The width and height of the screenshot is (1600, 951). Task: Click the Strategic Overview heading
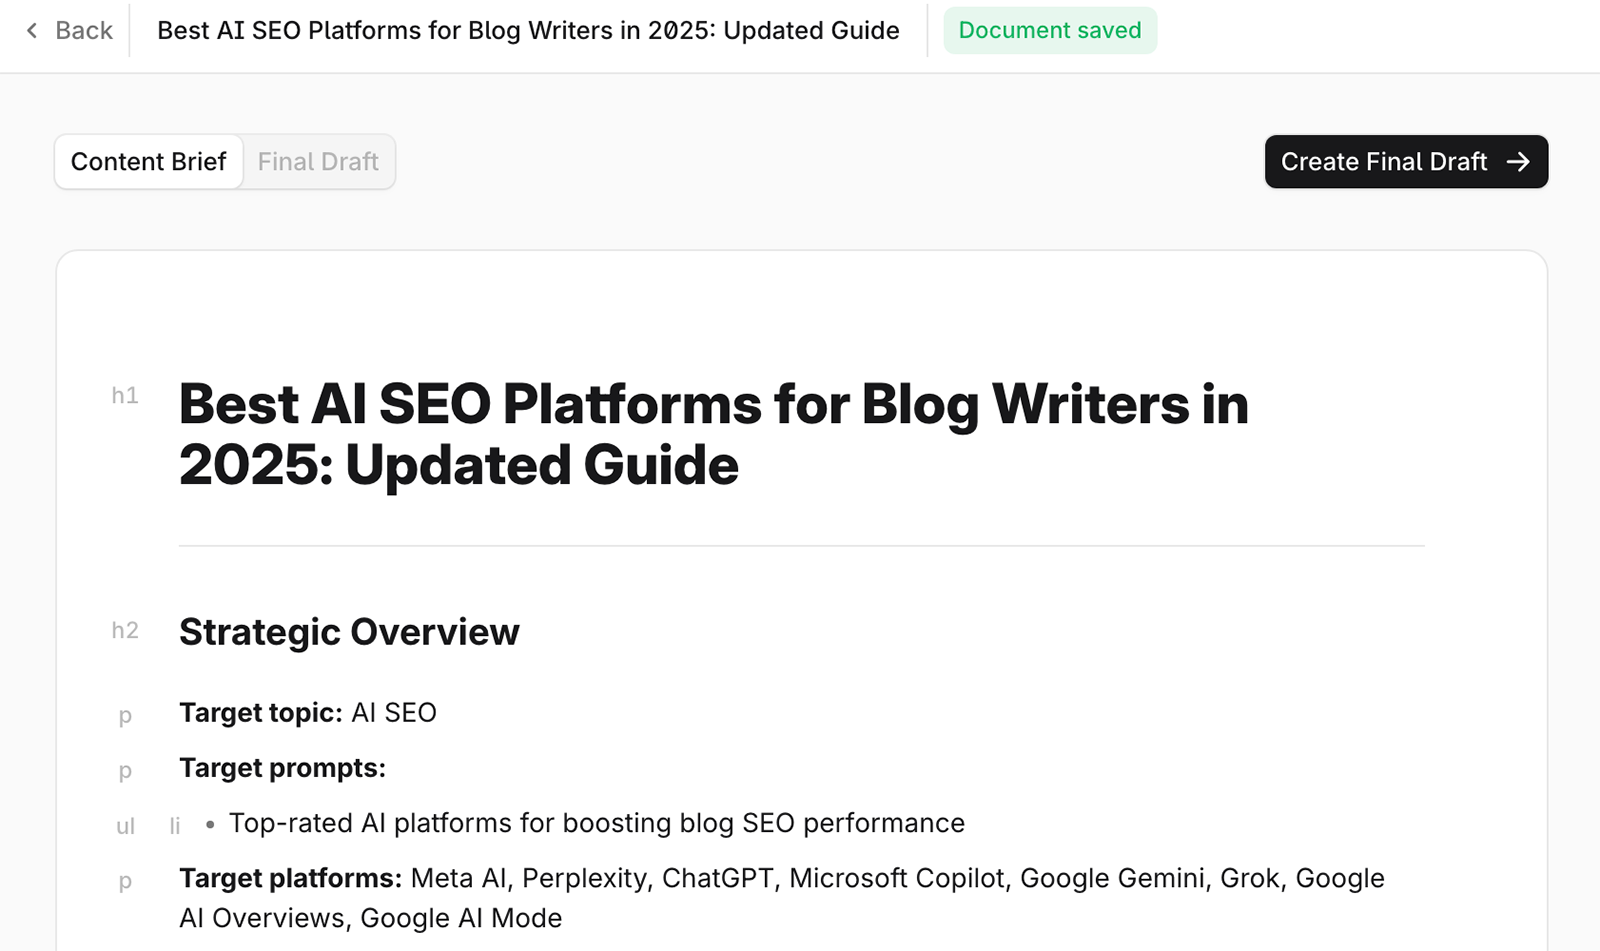(x=349, y=632)
